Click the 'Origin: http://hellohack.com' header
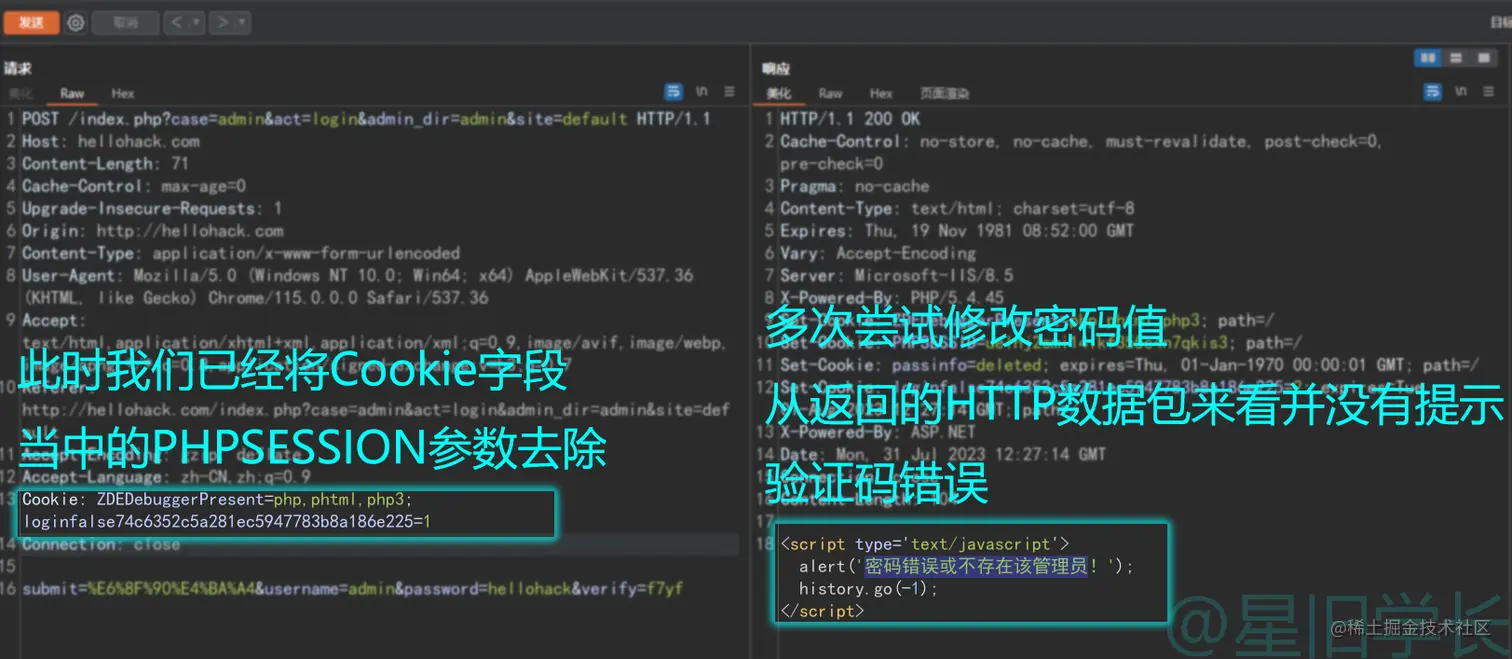Image resolution: width=1512 pixels, height=659 pixels. 152,231
